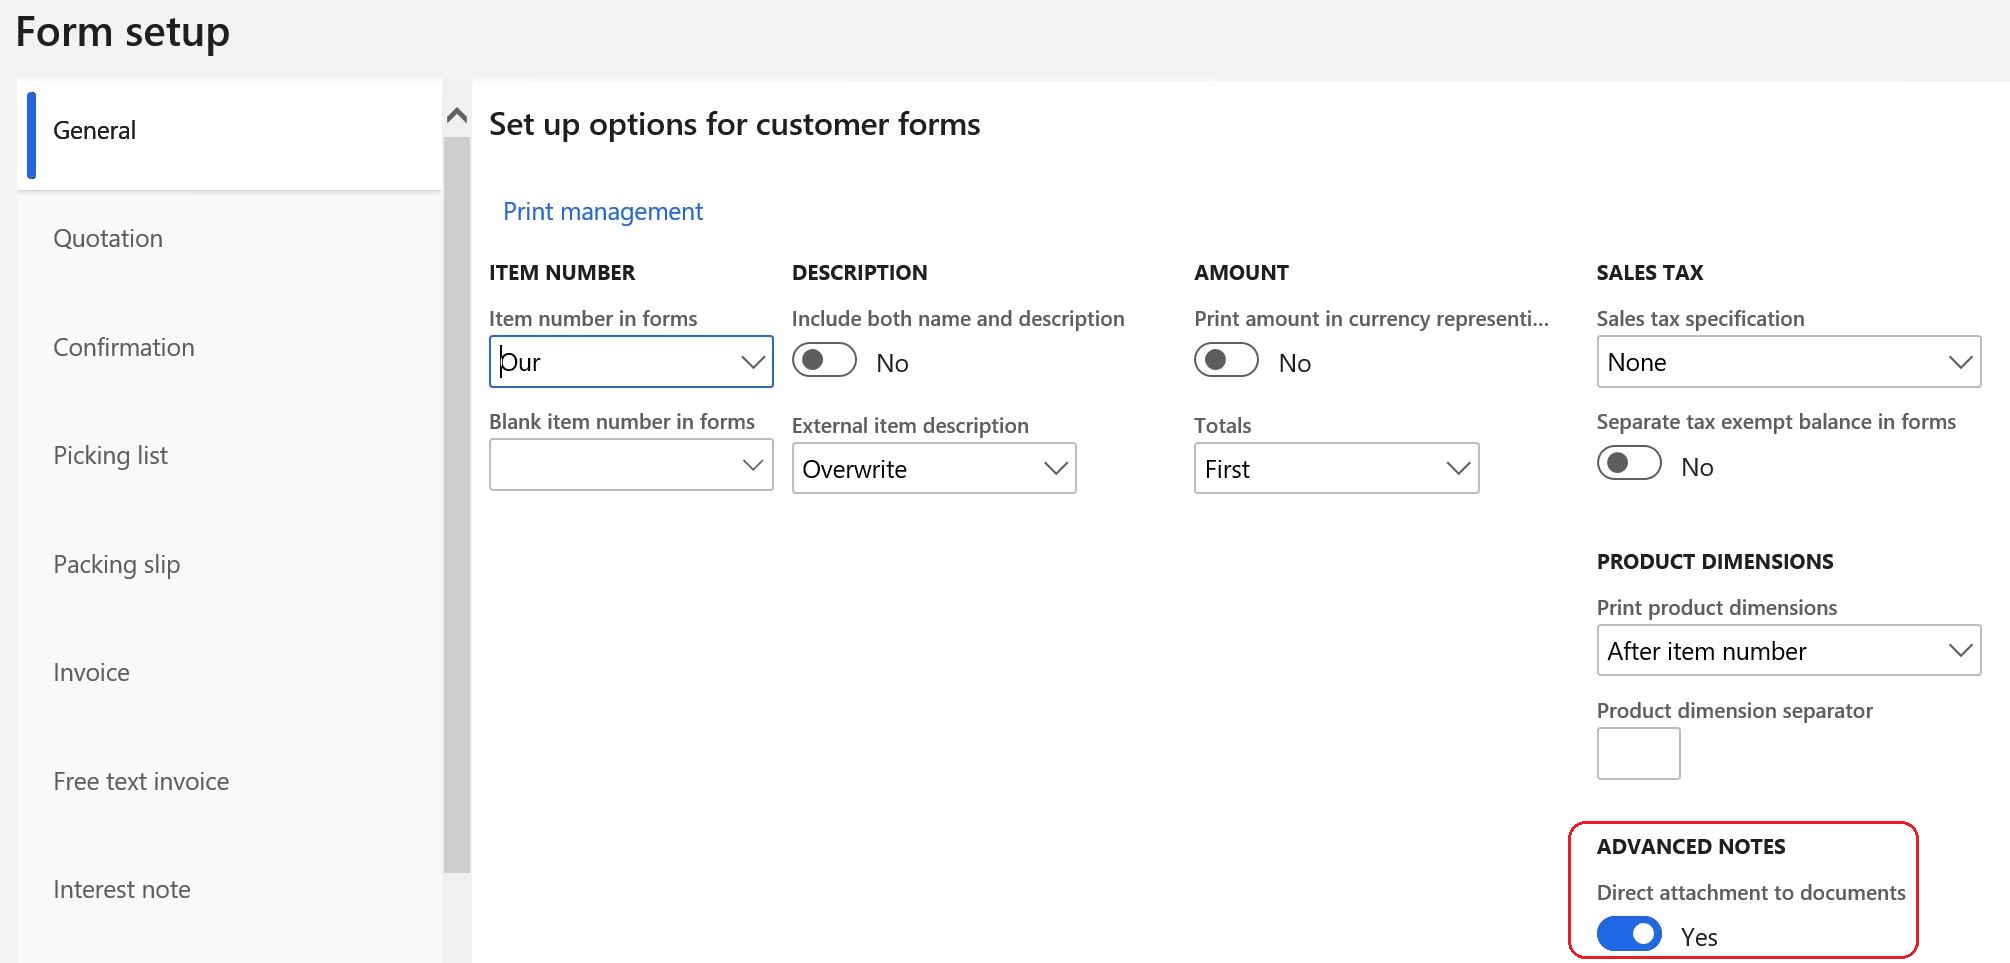Open the General tab

(x=229, y=134)
